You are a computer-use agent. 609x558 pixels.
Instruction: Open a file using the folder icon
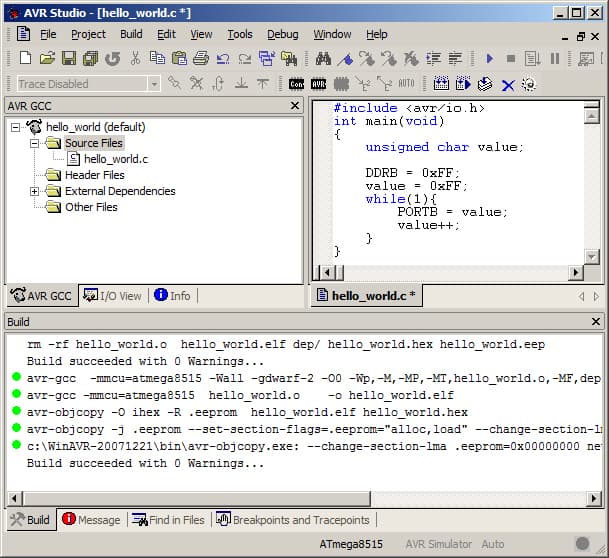point(47,58)
